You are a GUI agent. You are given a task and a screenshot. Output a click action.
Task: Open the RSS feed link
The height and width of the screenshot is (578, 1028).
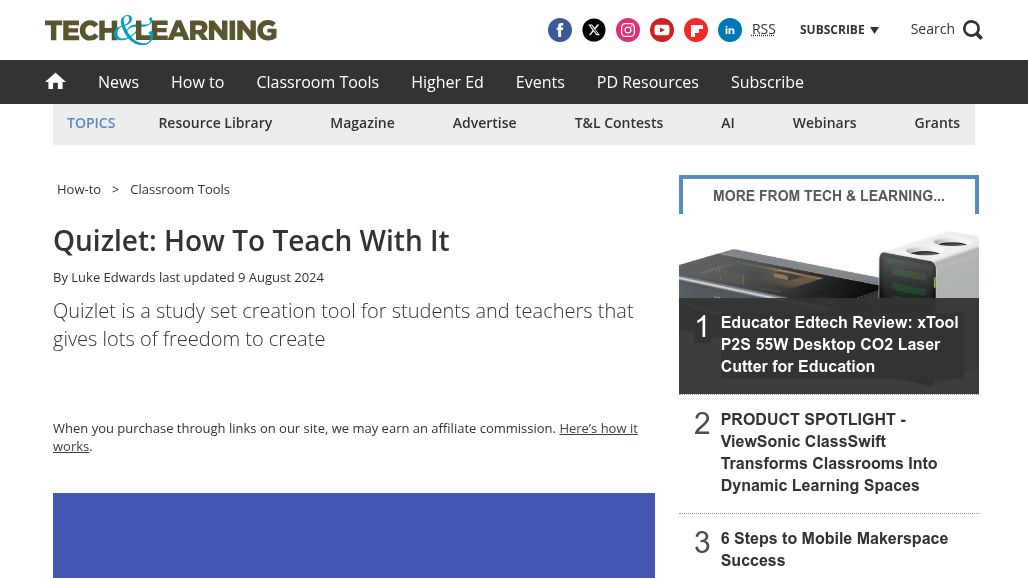click(x=763, y=29)
